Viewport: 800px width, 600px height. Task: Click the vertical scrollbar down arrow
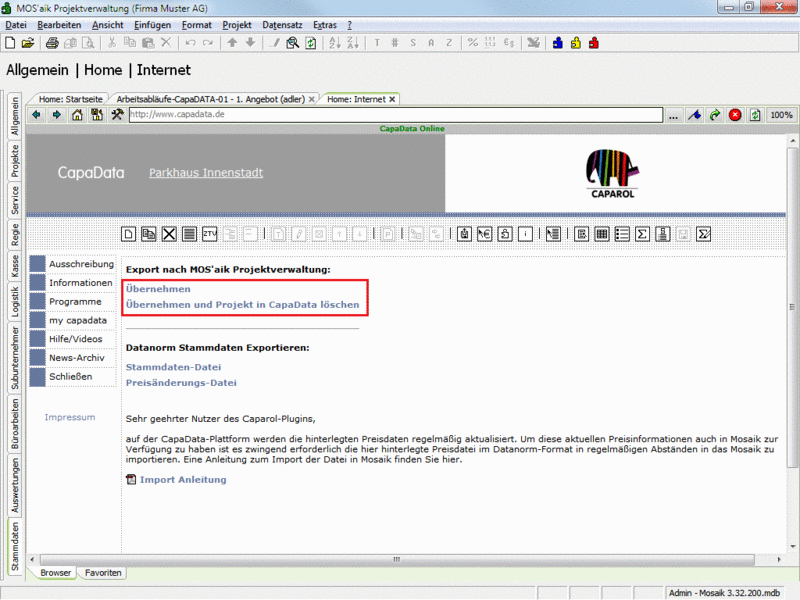[792, 546]
